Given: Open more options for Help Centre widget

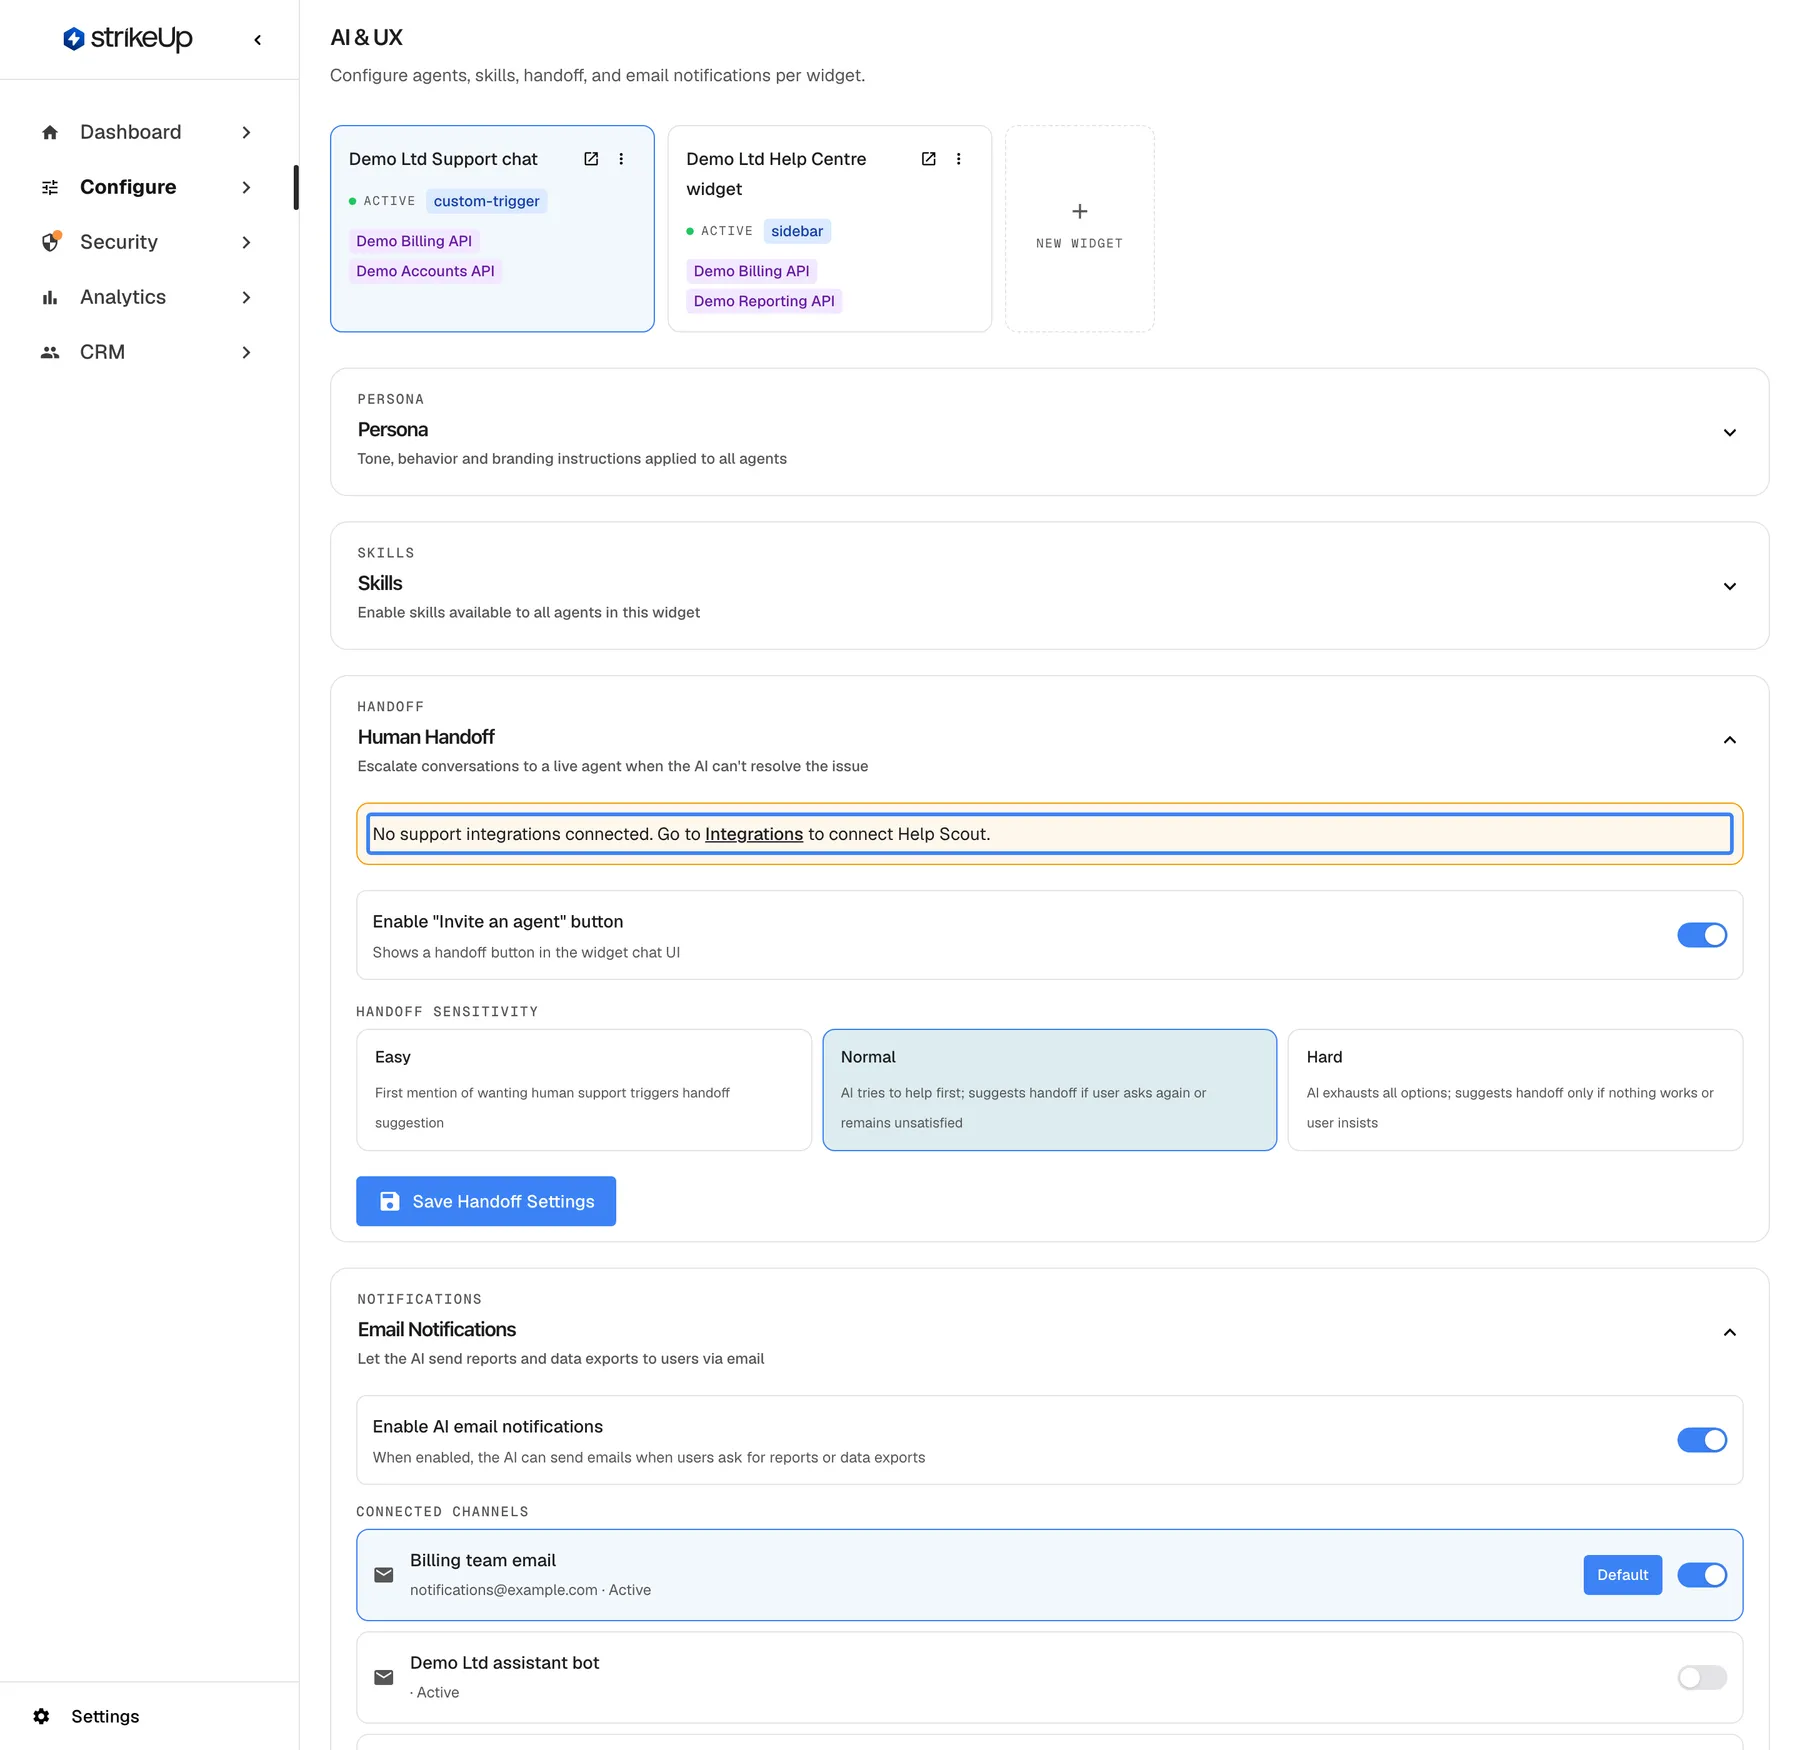Looking at the screenshot, I should pyautogui.click(x=958, y=159).
